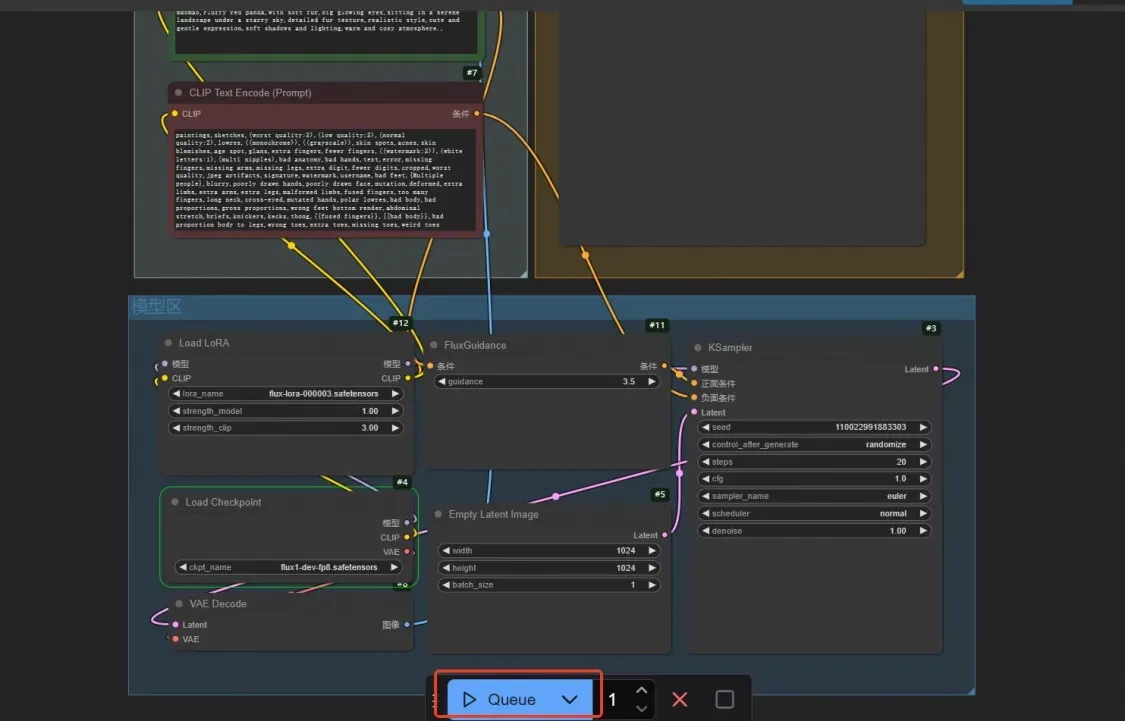This screenshot has width=1125, height=721.
Task: Click VAE output port on Load Checkpoint
Action: [x=407, y=552]
